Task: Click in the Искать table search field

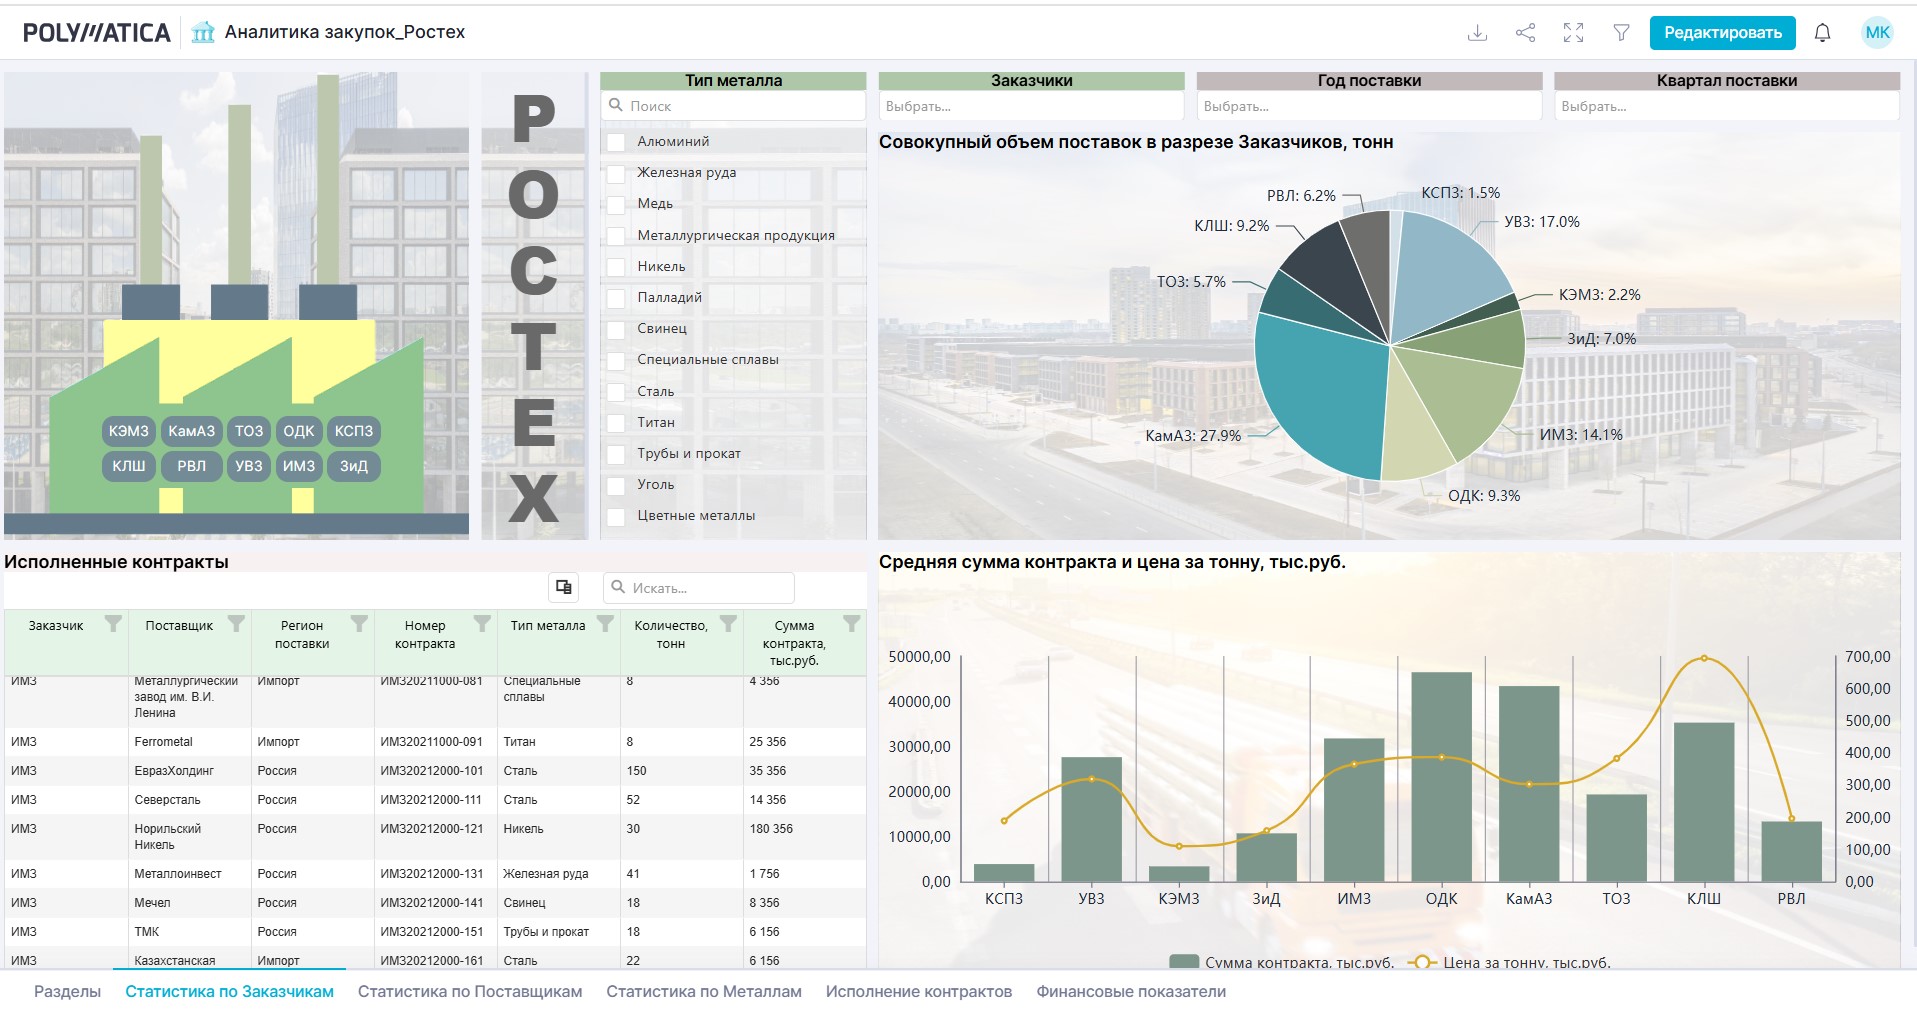Action: (x=699, y=587)
